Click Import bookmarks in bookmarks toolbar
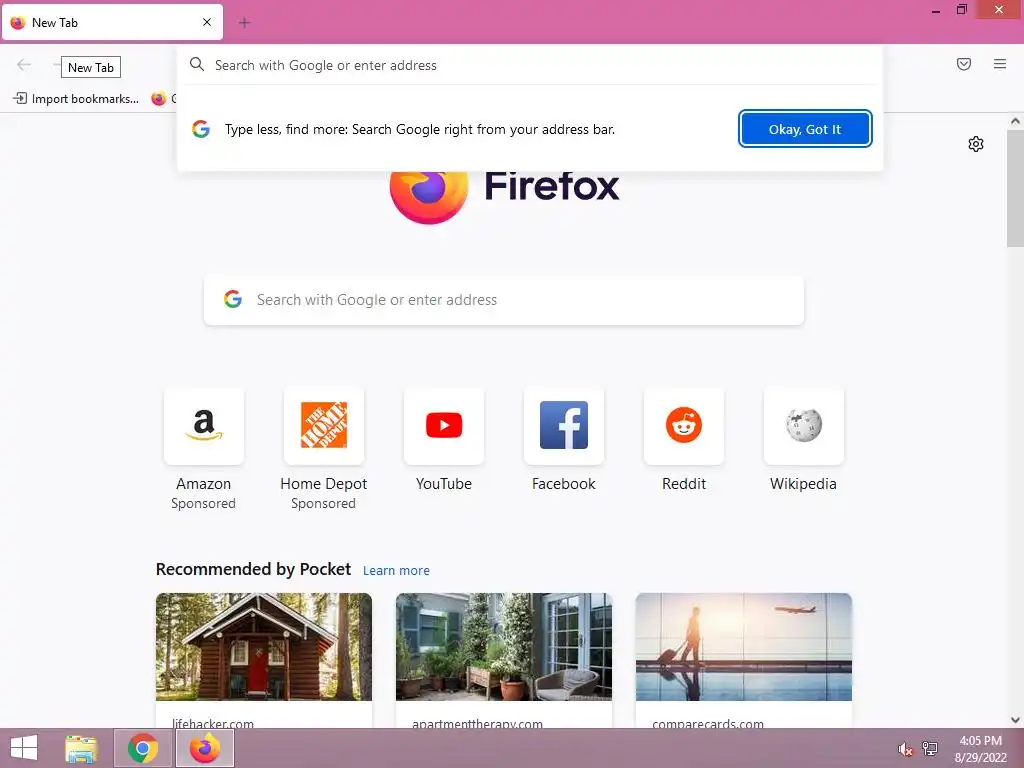The height and width of the screenshot is (768, 1024). coord(76,99)
